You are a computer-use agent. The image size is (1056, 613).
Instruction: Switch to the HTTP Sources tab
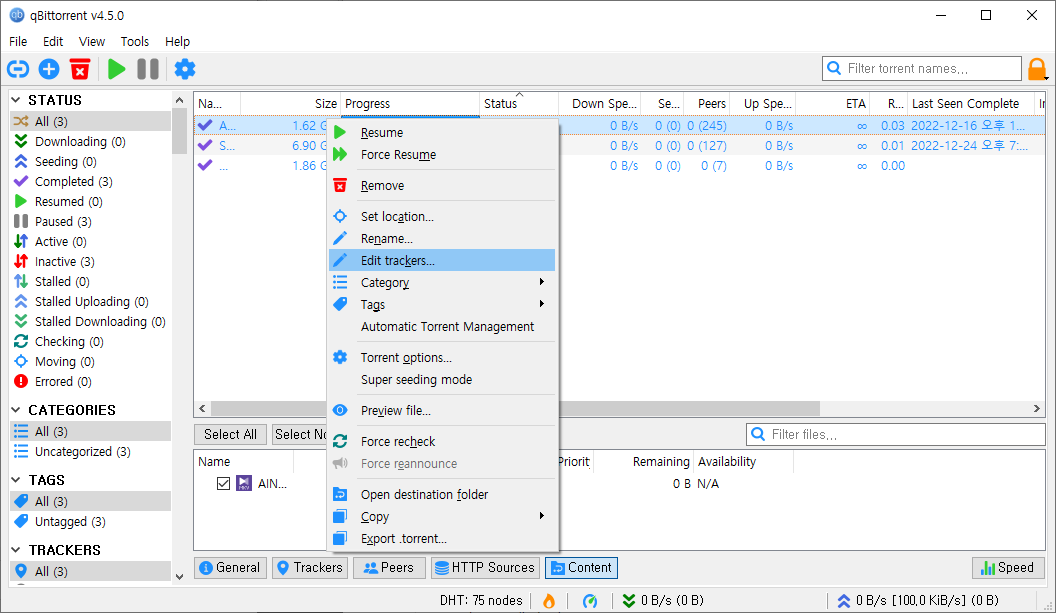tap(486, 568)
